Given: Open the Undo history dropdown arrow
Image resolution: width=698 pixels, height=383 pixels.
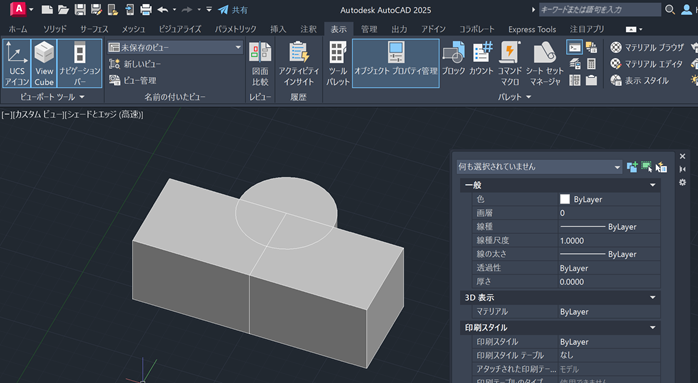Looking at the screenshot, I should click(x=174, y=9).
